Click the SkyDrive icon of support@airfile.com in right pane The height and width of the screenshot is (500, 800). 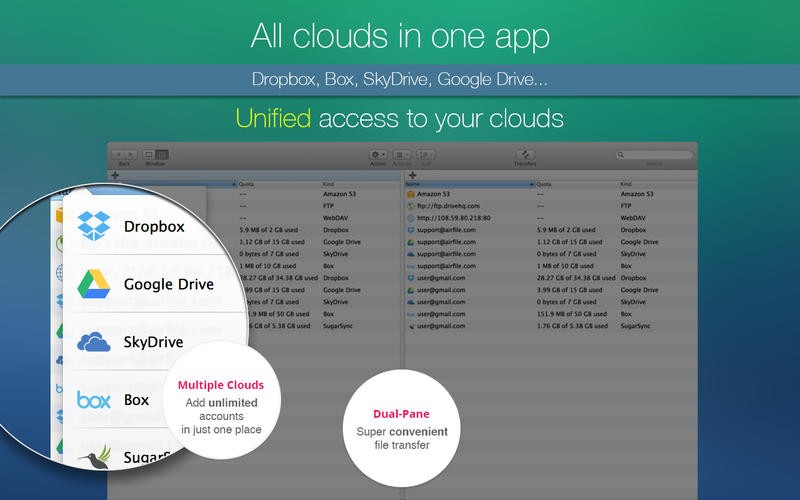[x=411, y=254]
